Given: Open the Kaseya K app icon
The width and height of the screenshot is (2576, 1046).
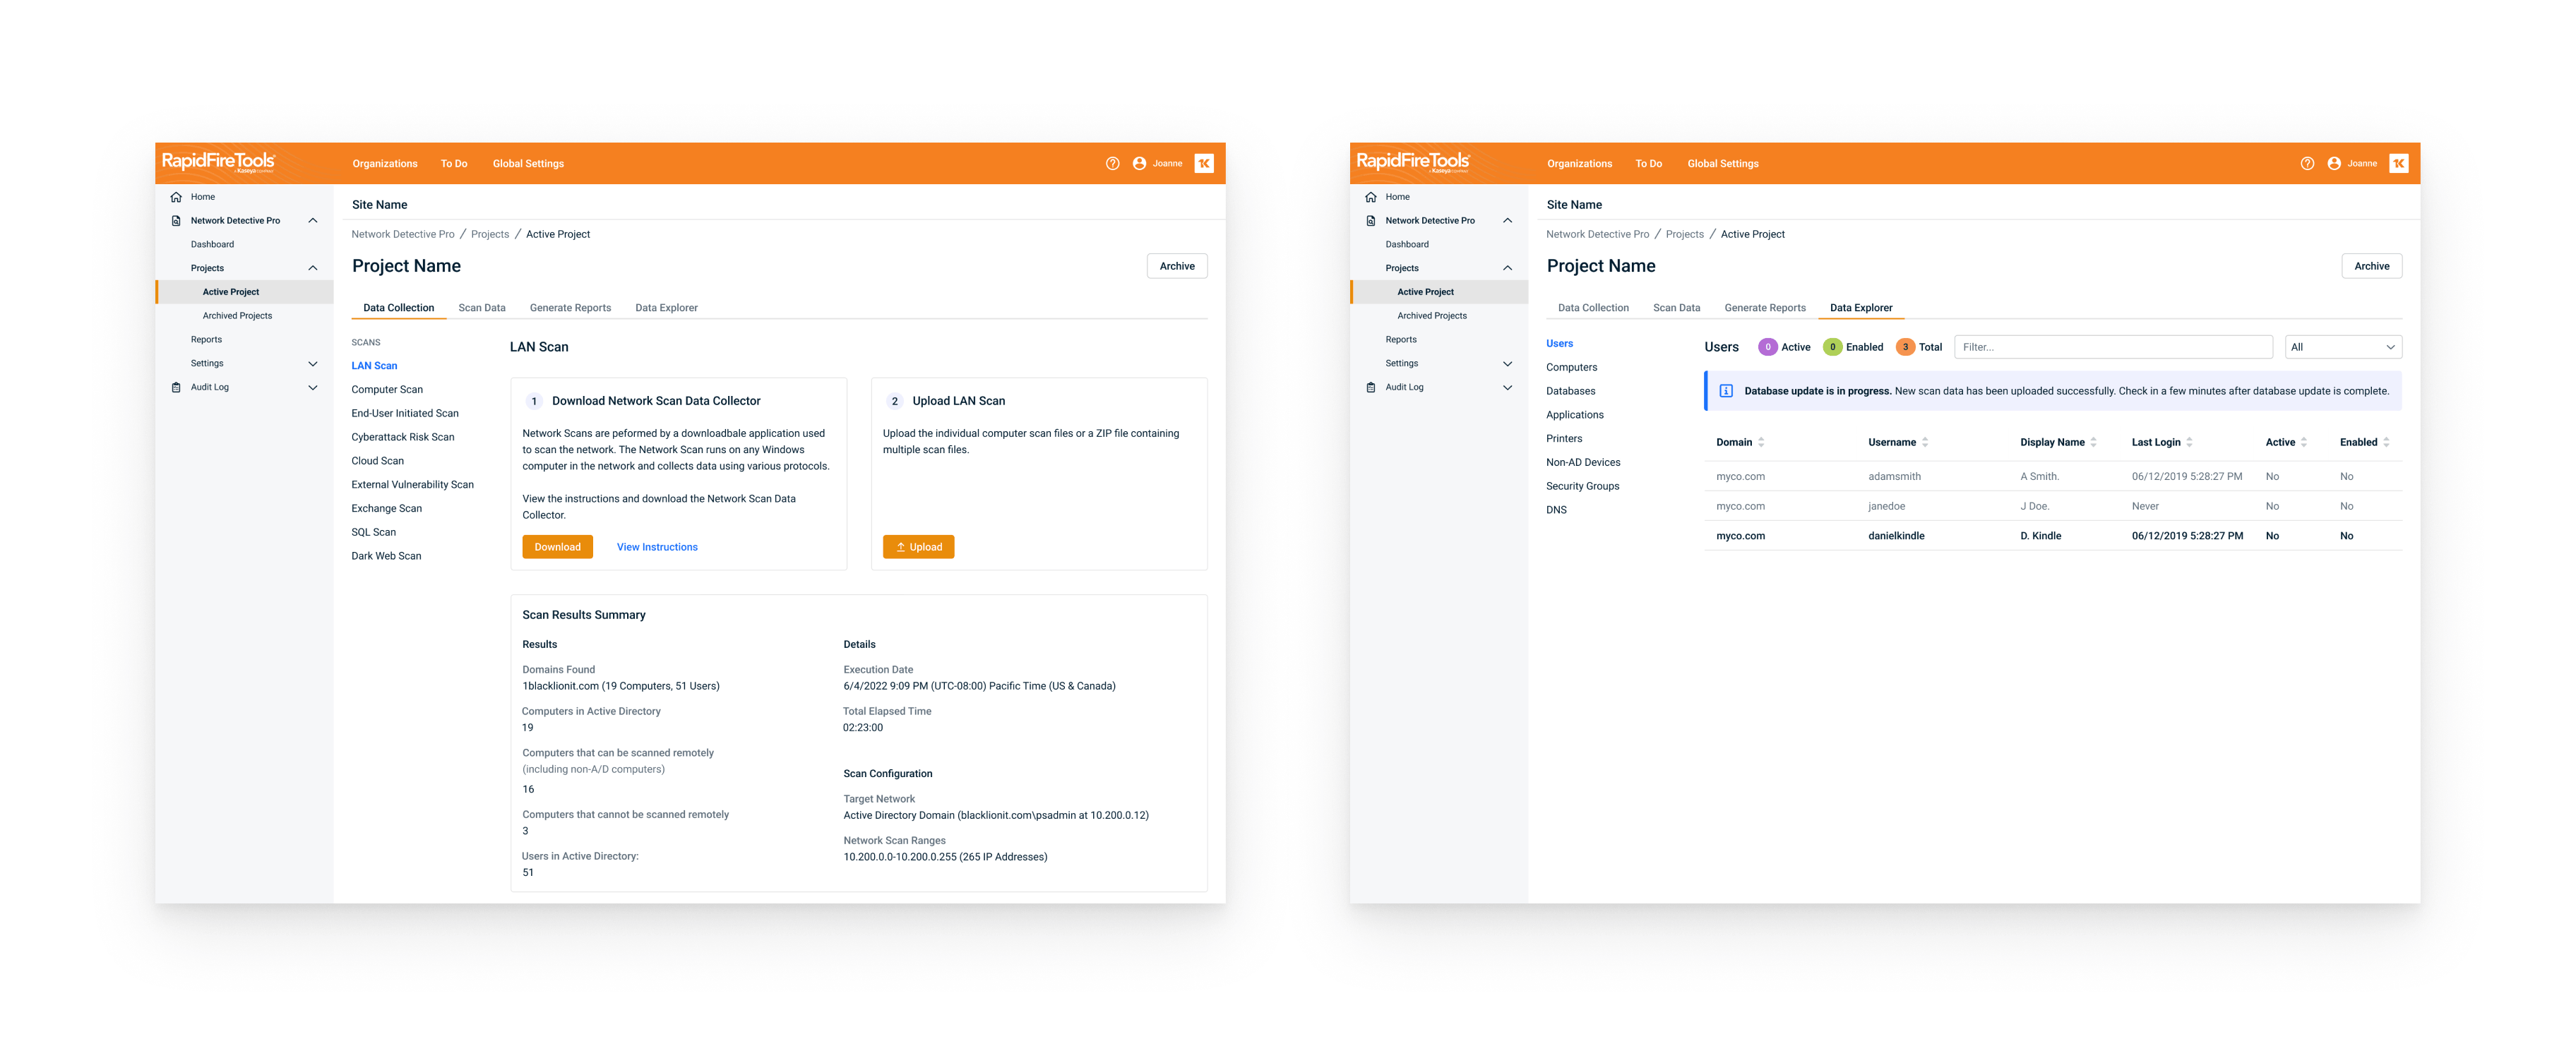Looking at the screenshot, I should (1204, 163).
